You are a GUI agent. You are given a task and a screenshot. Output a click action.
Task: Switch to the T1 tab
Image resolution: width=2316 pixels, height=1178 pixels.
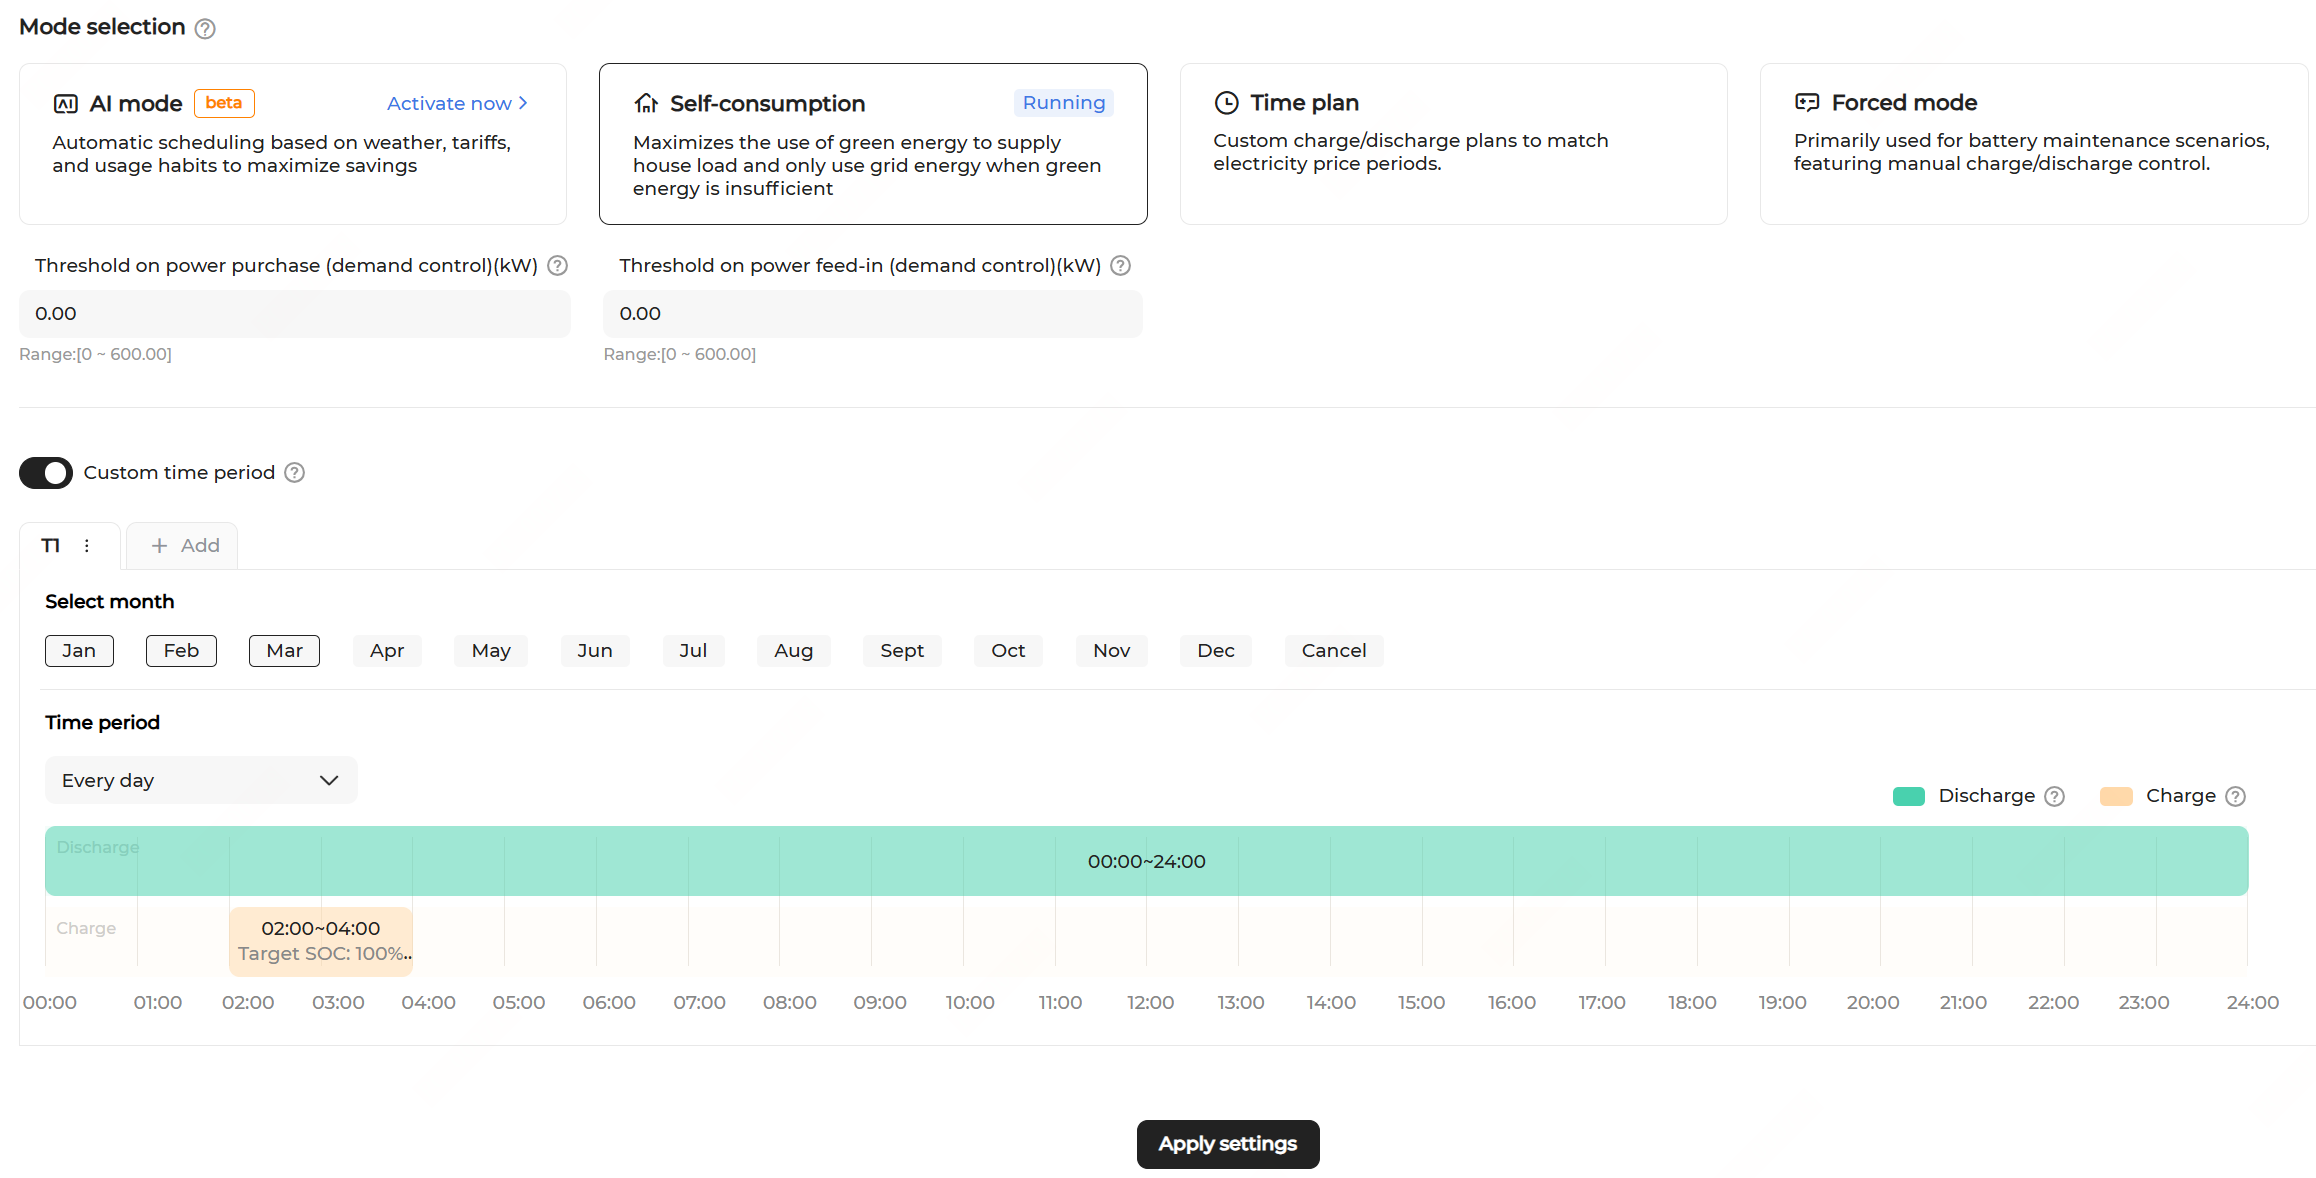coord(51,546)
